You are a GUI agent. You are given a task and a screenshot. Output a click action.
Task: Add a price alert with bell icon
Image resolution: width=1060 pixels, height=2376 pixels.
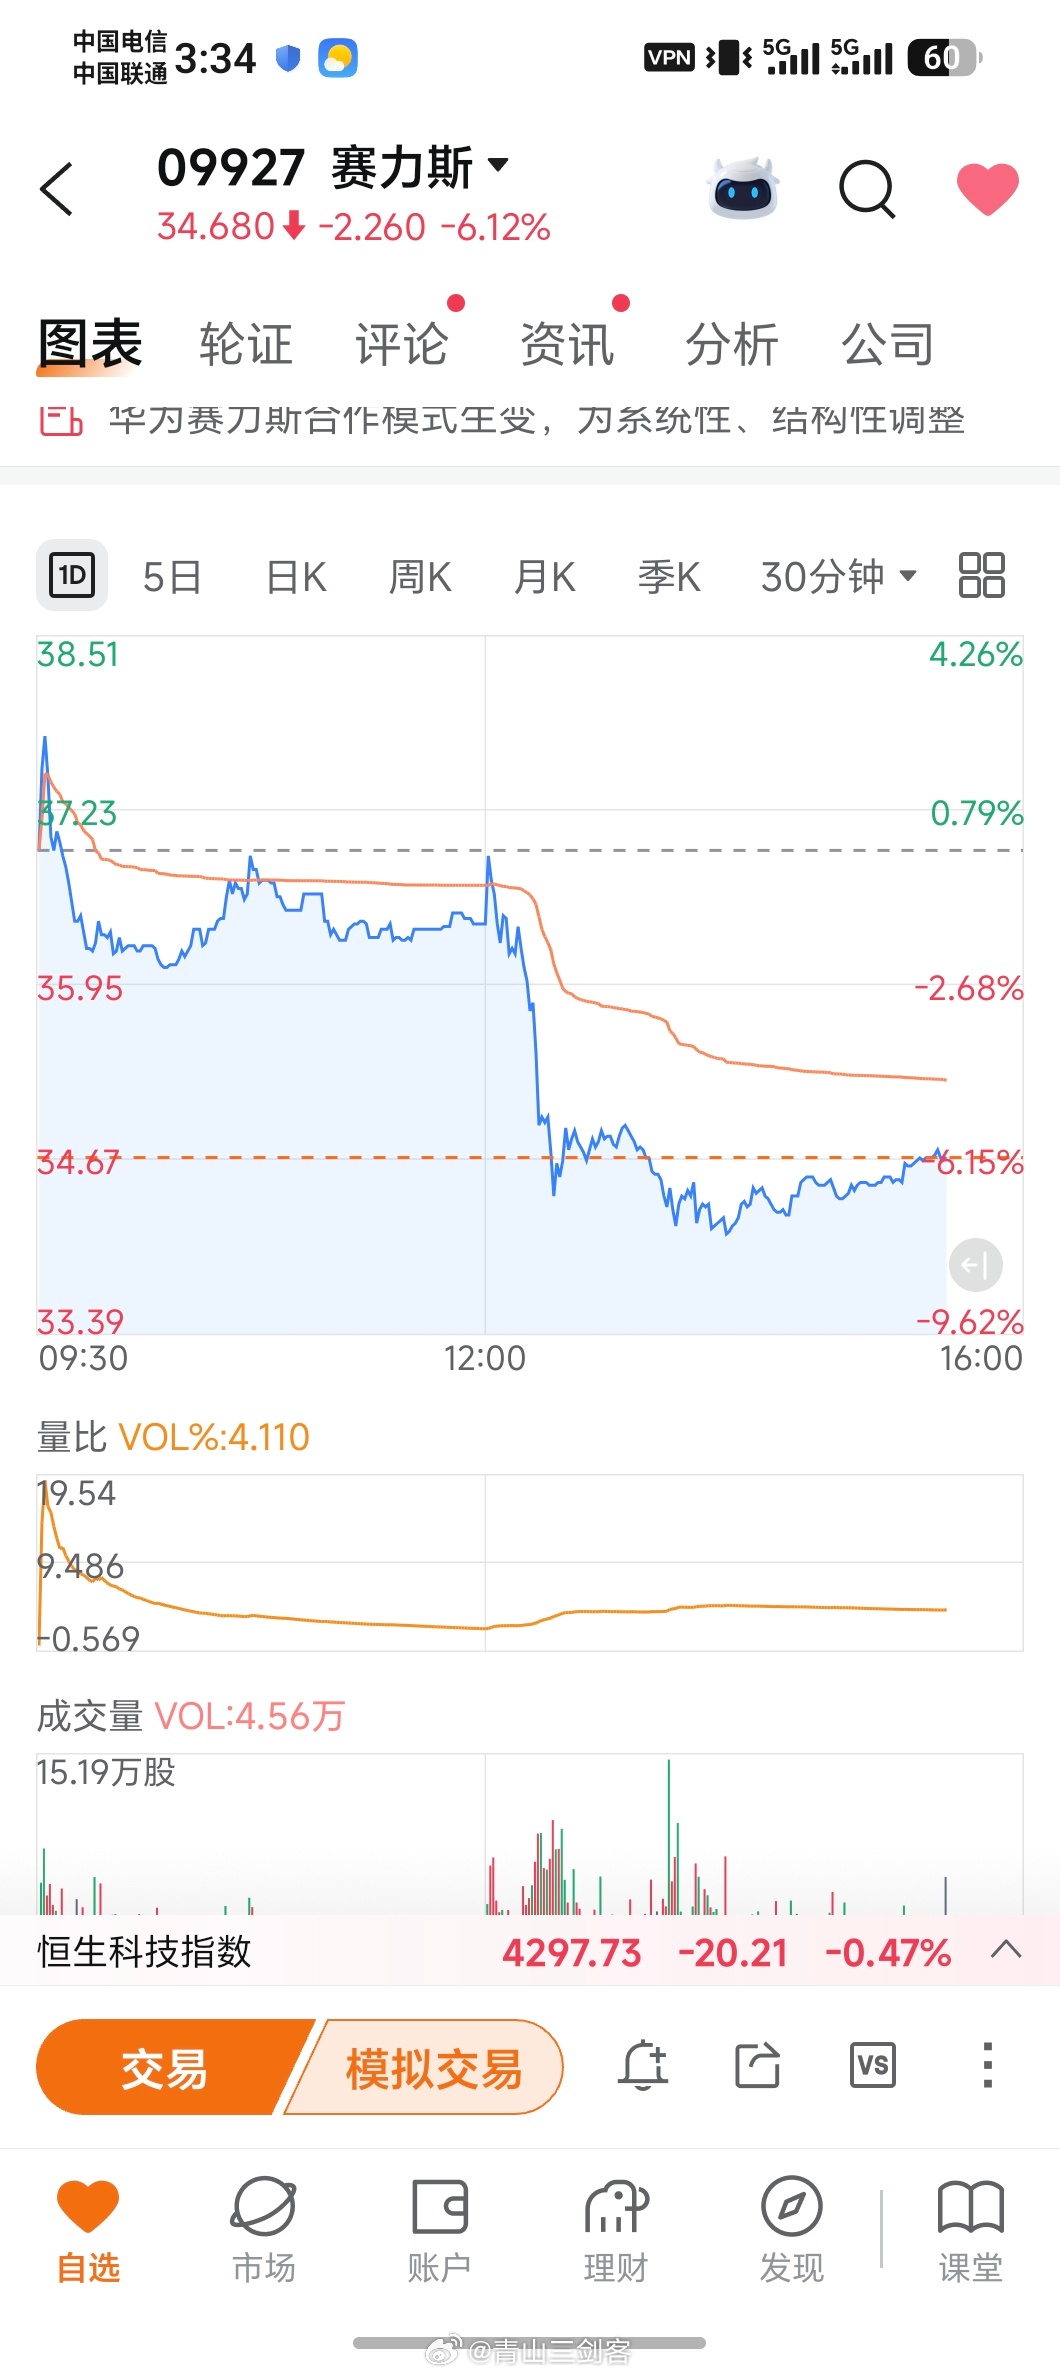point(643,2065)
